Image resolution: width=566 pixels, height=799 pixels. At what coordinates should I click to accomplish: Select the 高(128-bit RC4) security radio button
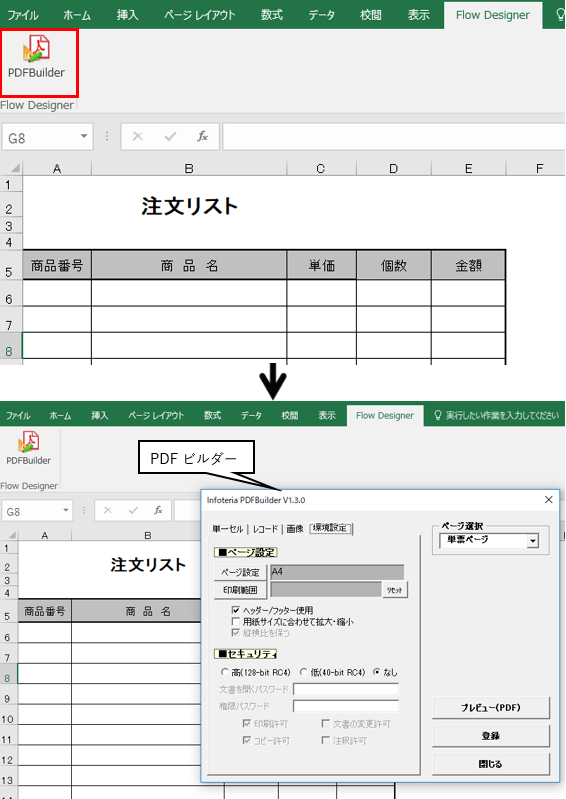(x=225, y=672)
